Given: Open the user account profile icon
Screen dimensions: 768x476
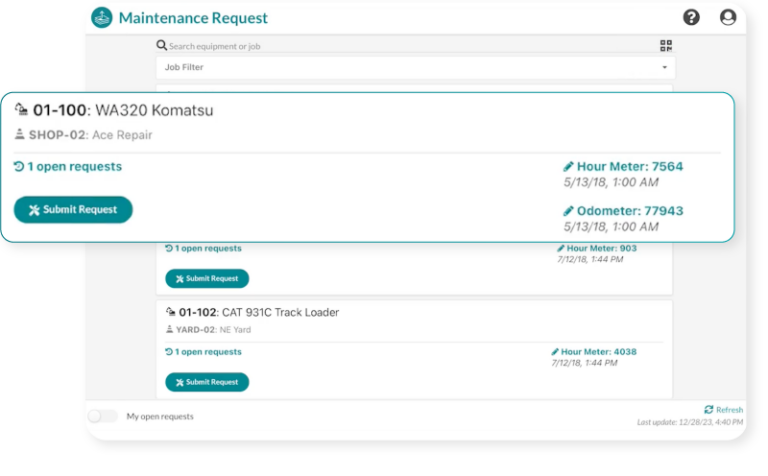Looking at the screenshot, I should [728, 17].
